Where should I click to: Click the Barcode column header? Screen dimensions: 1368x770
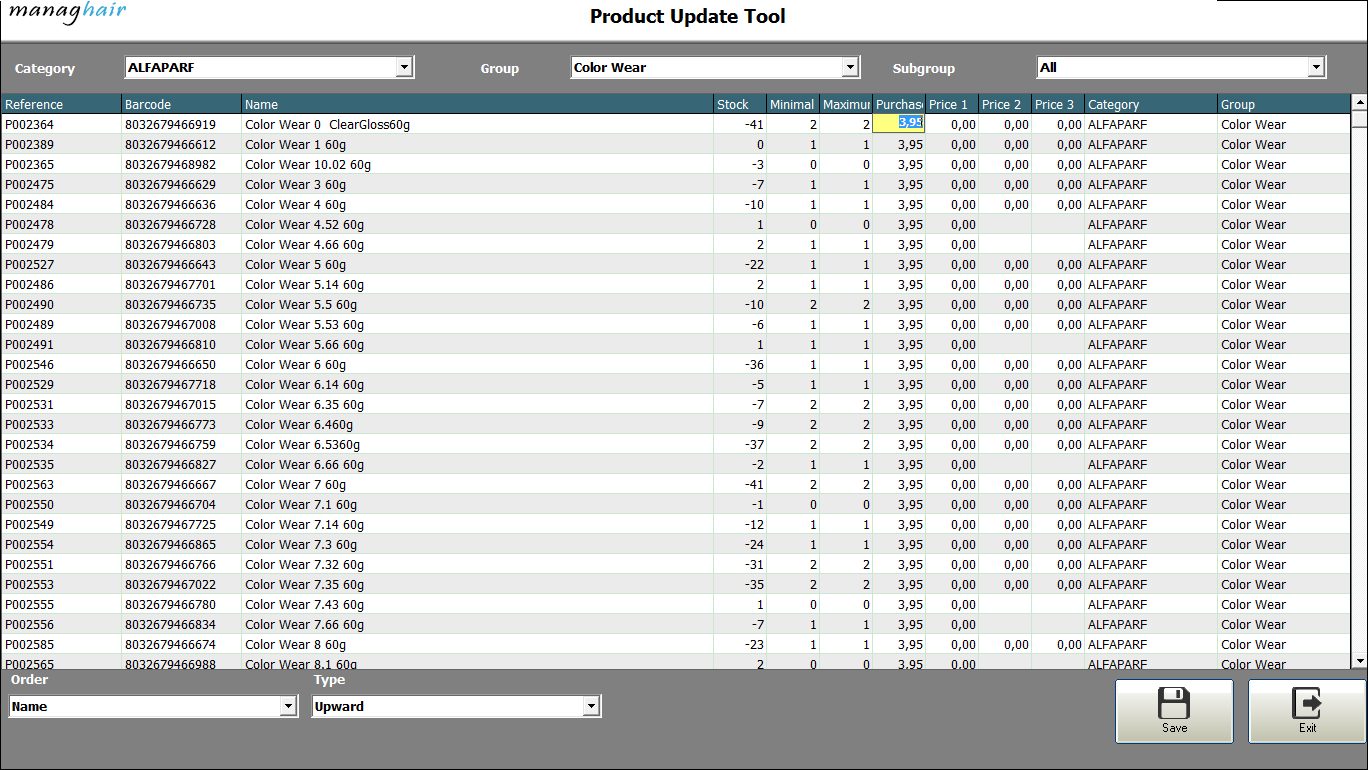click(180, 104)
